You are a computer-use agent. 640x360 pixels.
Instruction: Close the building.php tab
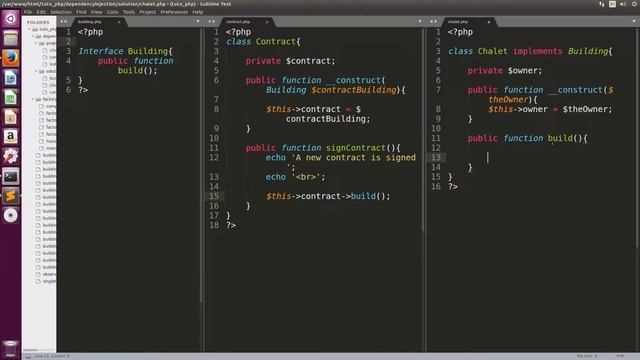point(119,22)
